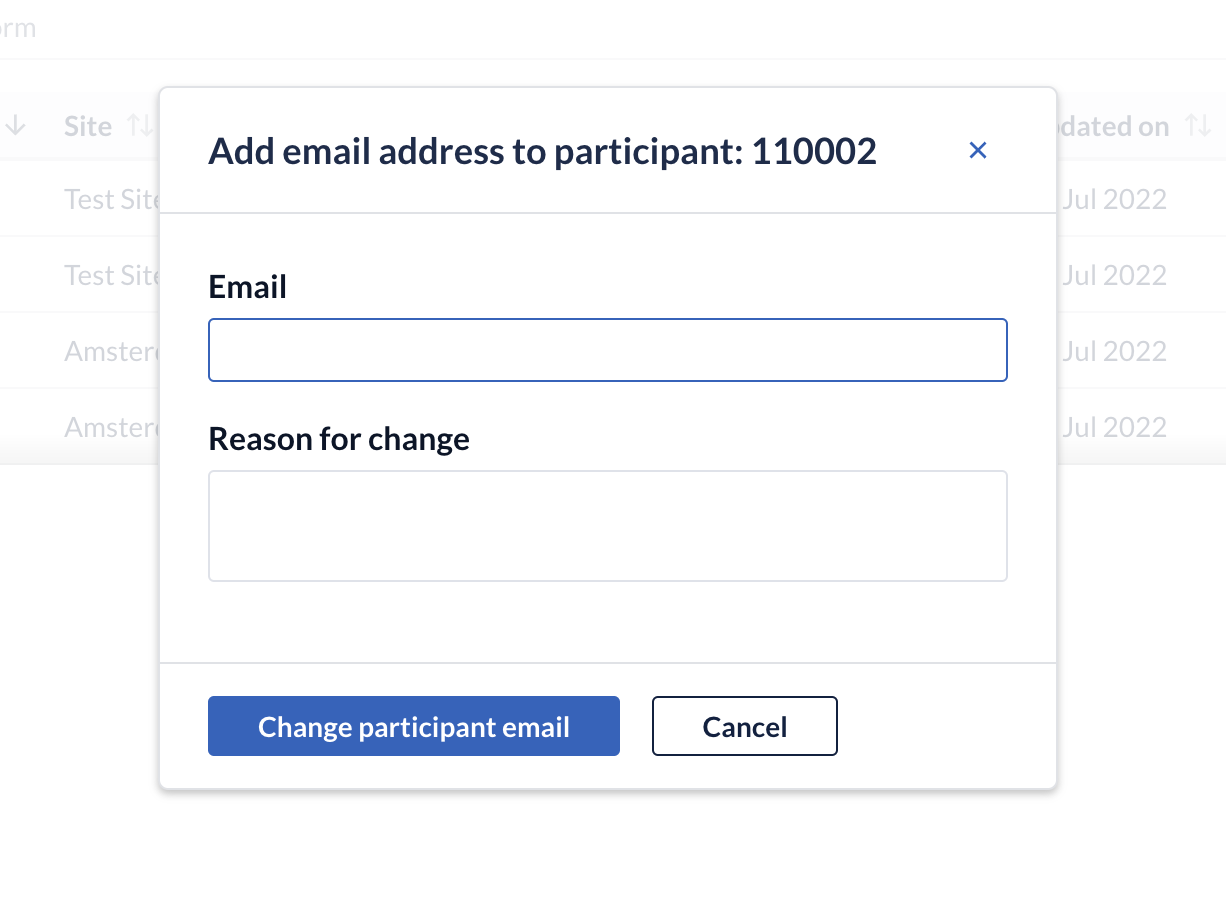
Task: Click the Reason for change label
Action: click(x=339, y=439)
